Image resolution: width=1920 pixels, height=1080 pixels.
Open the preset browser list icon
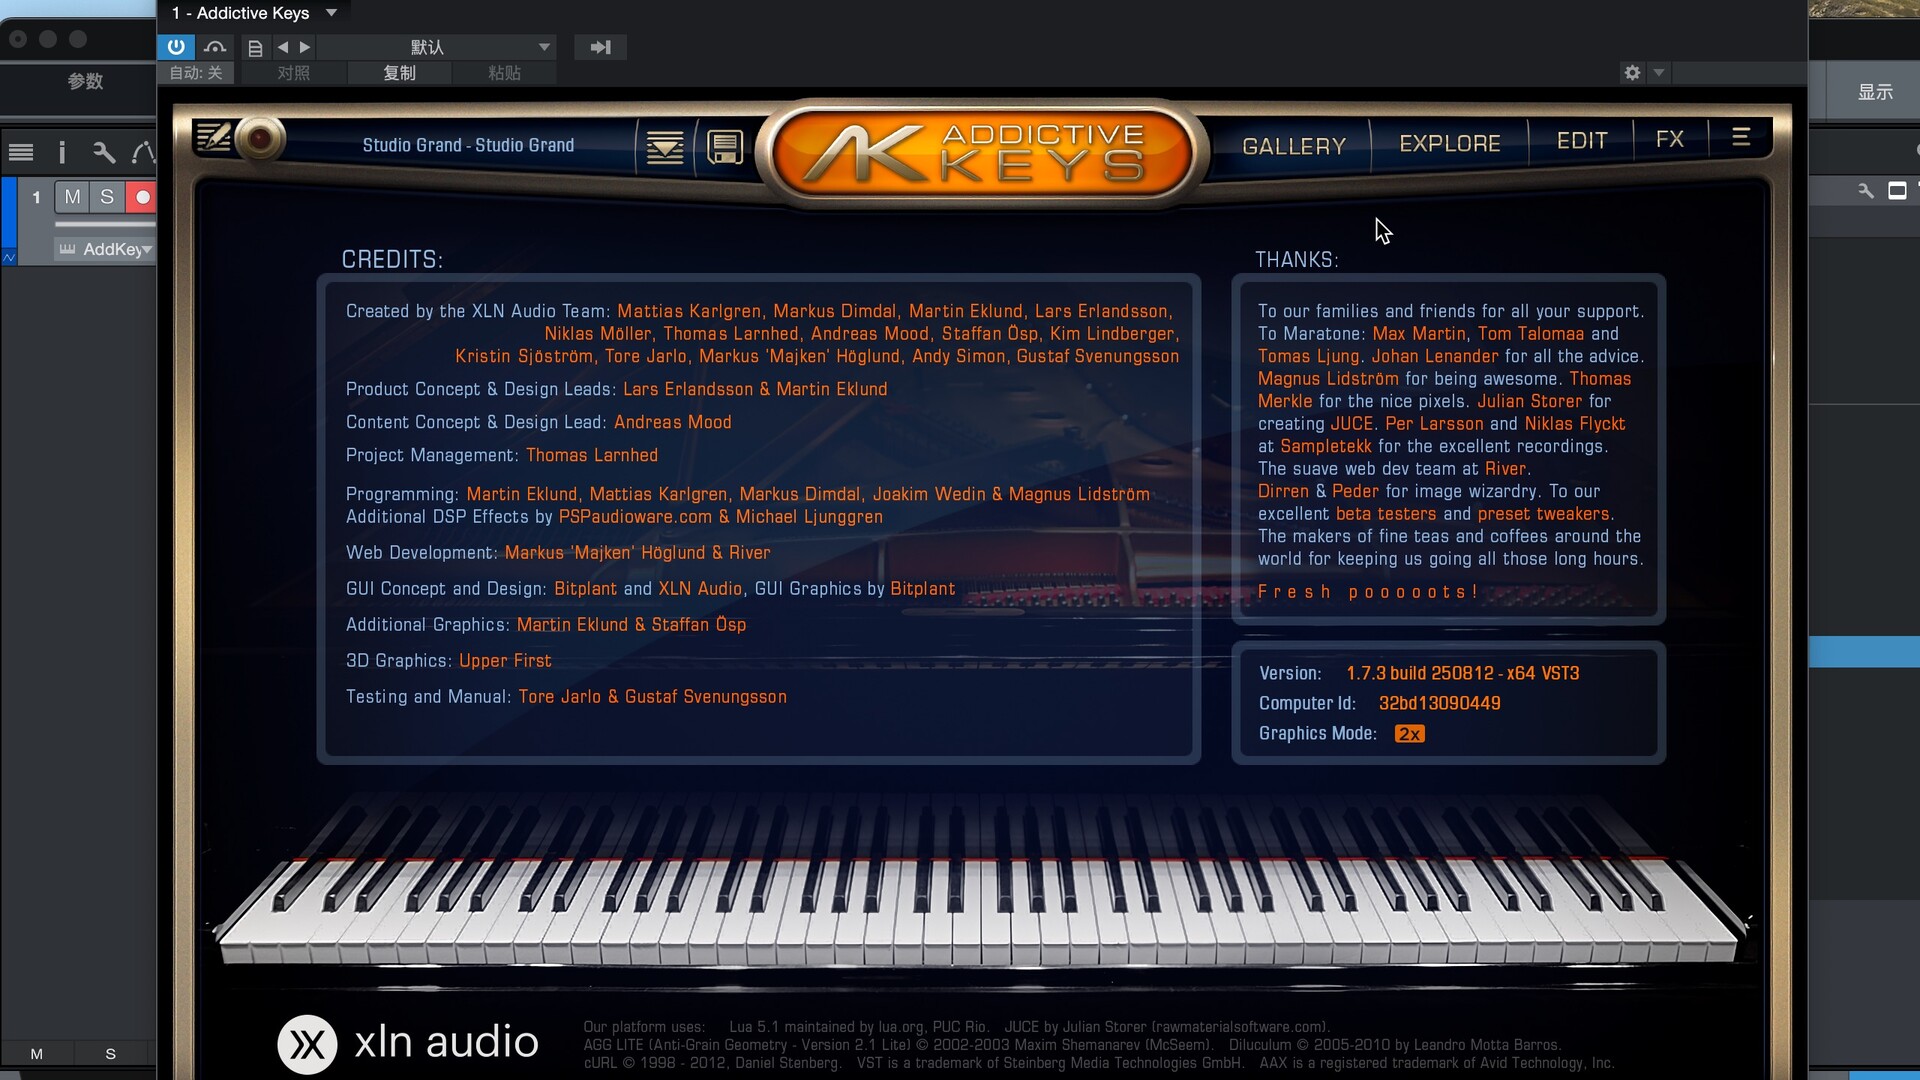[x=665, y=148]
